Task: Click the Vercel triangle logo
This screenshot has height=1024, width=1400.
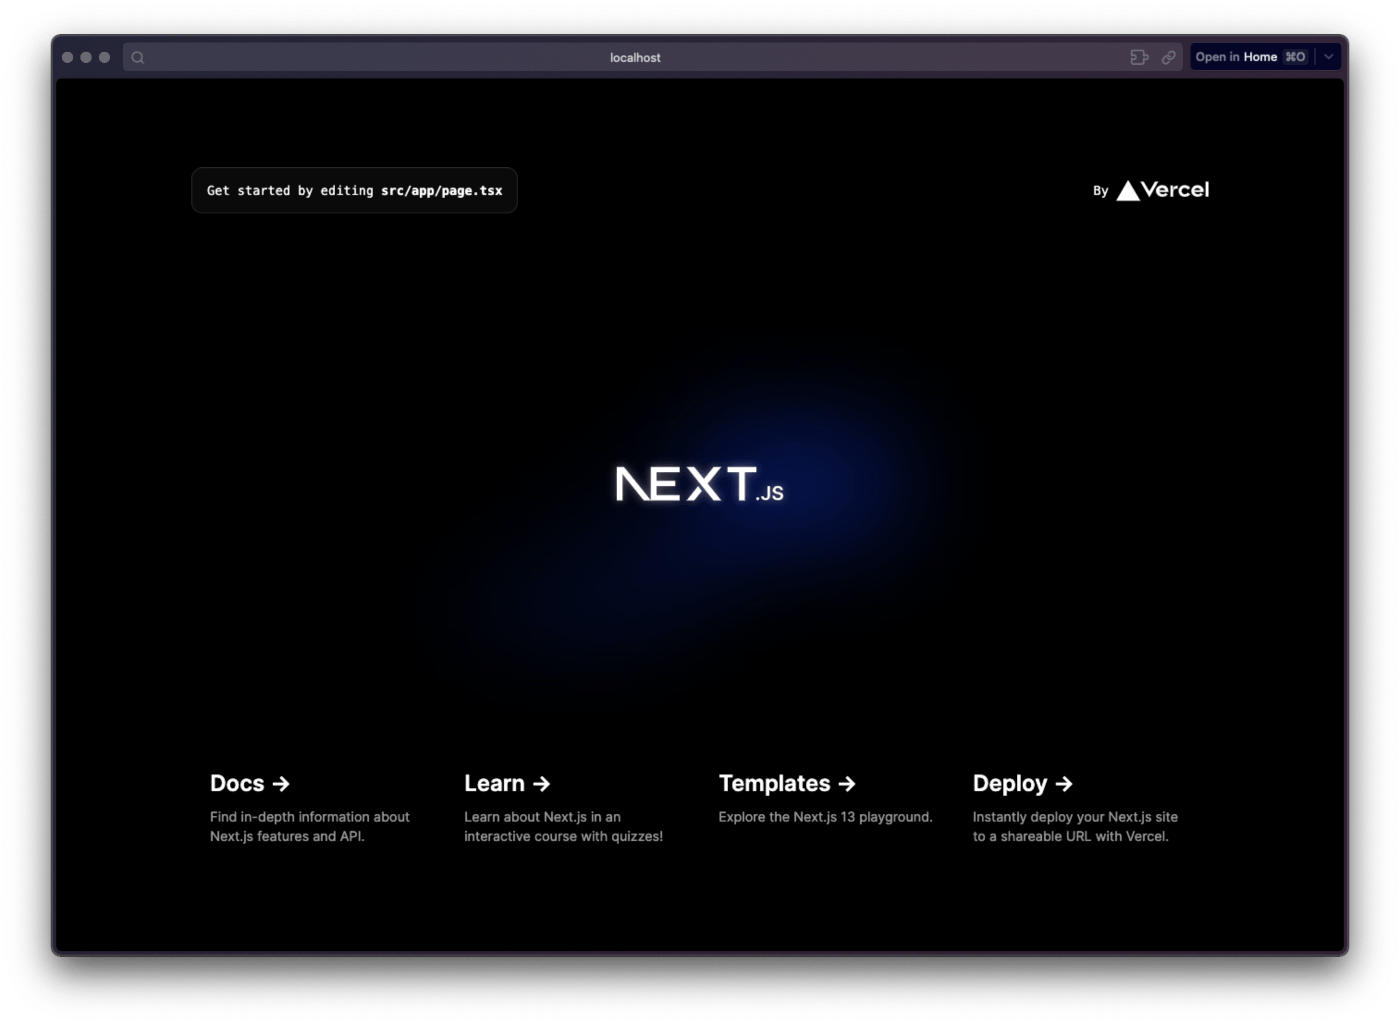Action: 1129,190
